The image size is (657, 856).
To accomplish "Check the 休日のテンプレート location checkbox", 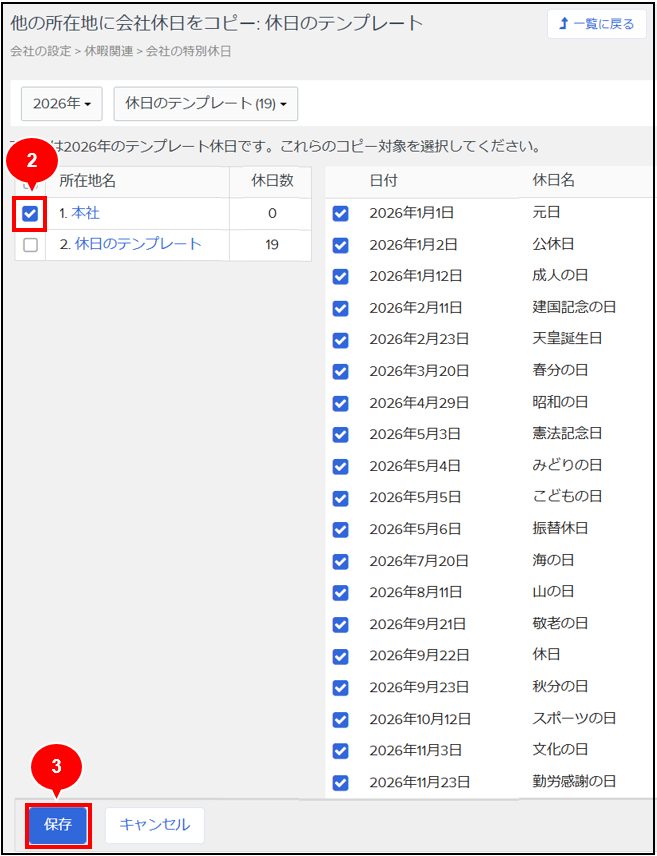I will (30, 245).
